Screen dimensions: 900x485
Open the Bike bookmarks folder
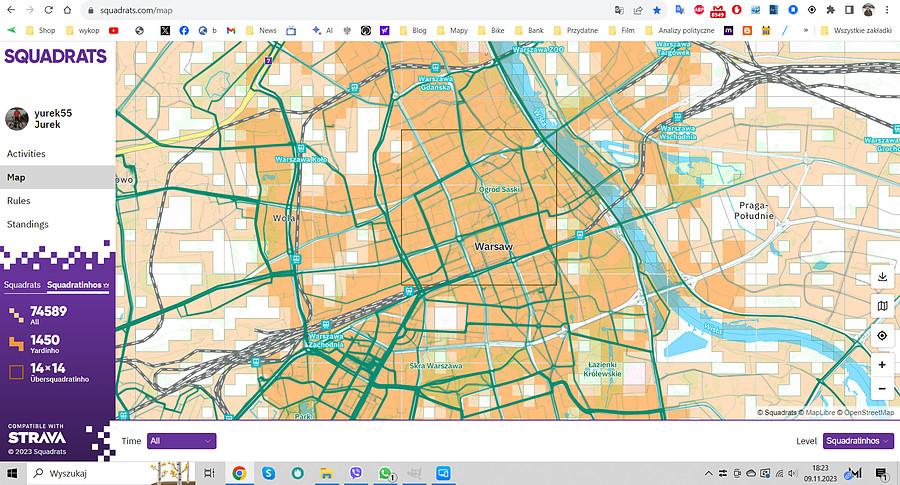(x=491, y=30)
